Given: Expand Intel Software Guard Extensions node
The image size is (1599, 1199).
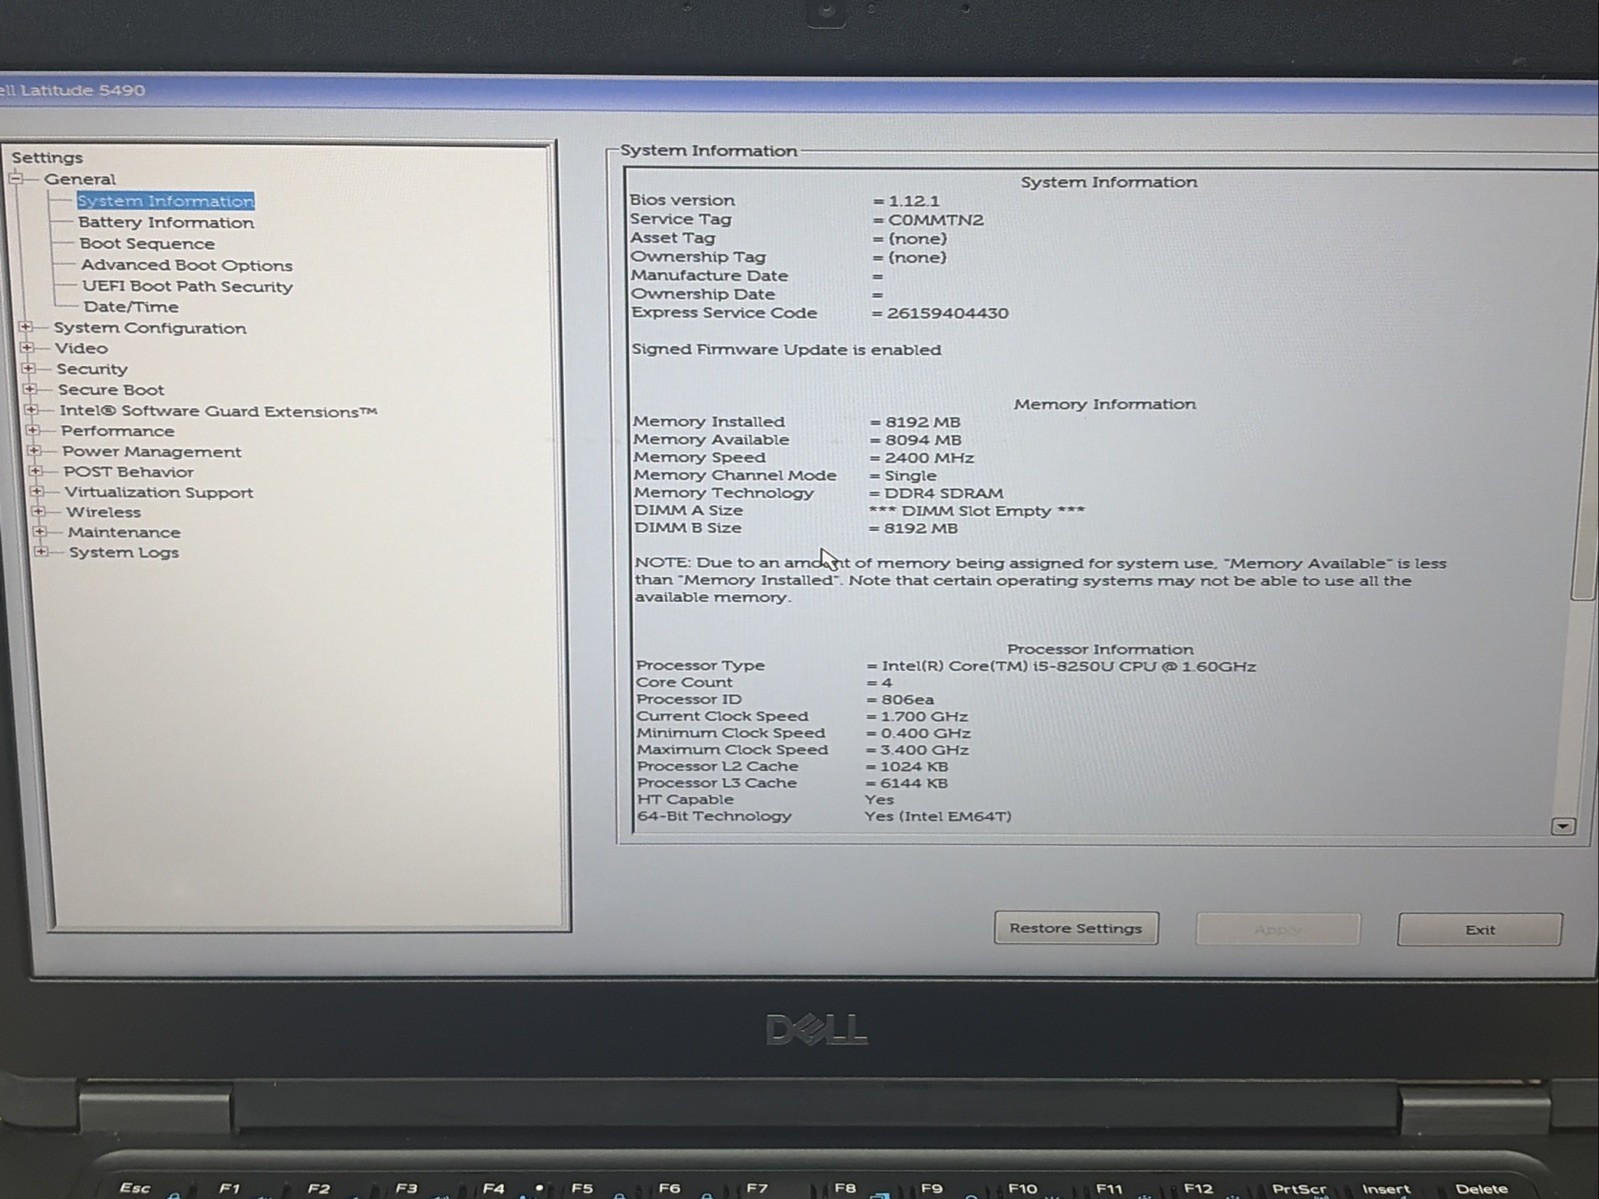Looking at the screenshot, I should tap(31, 410).
